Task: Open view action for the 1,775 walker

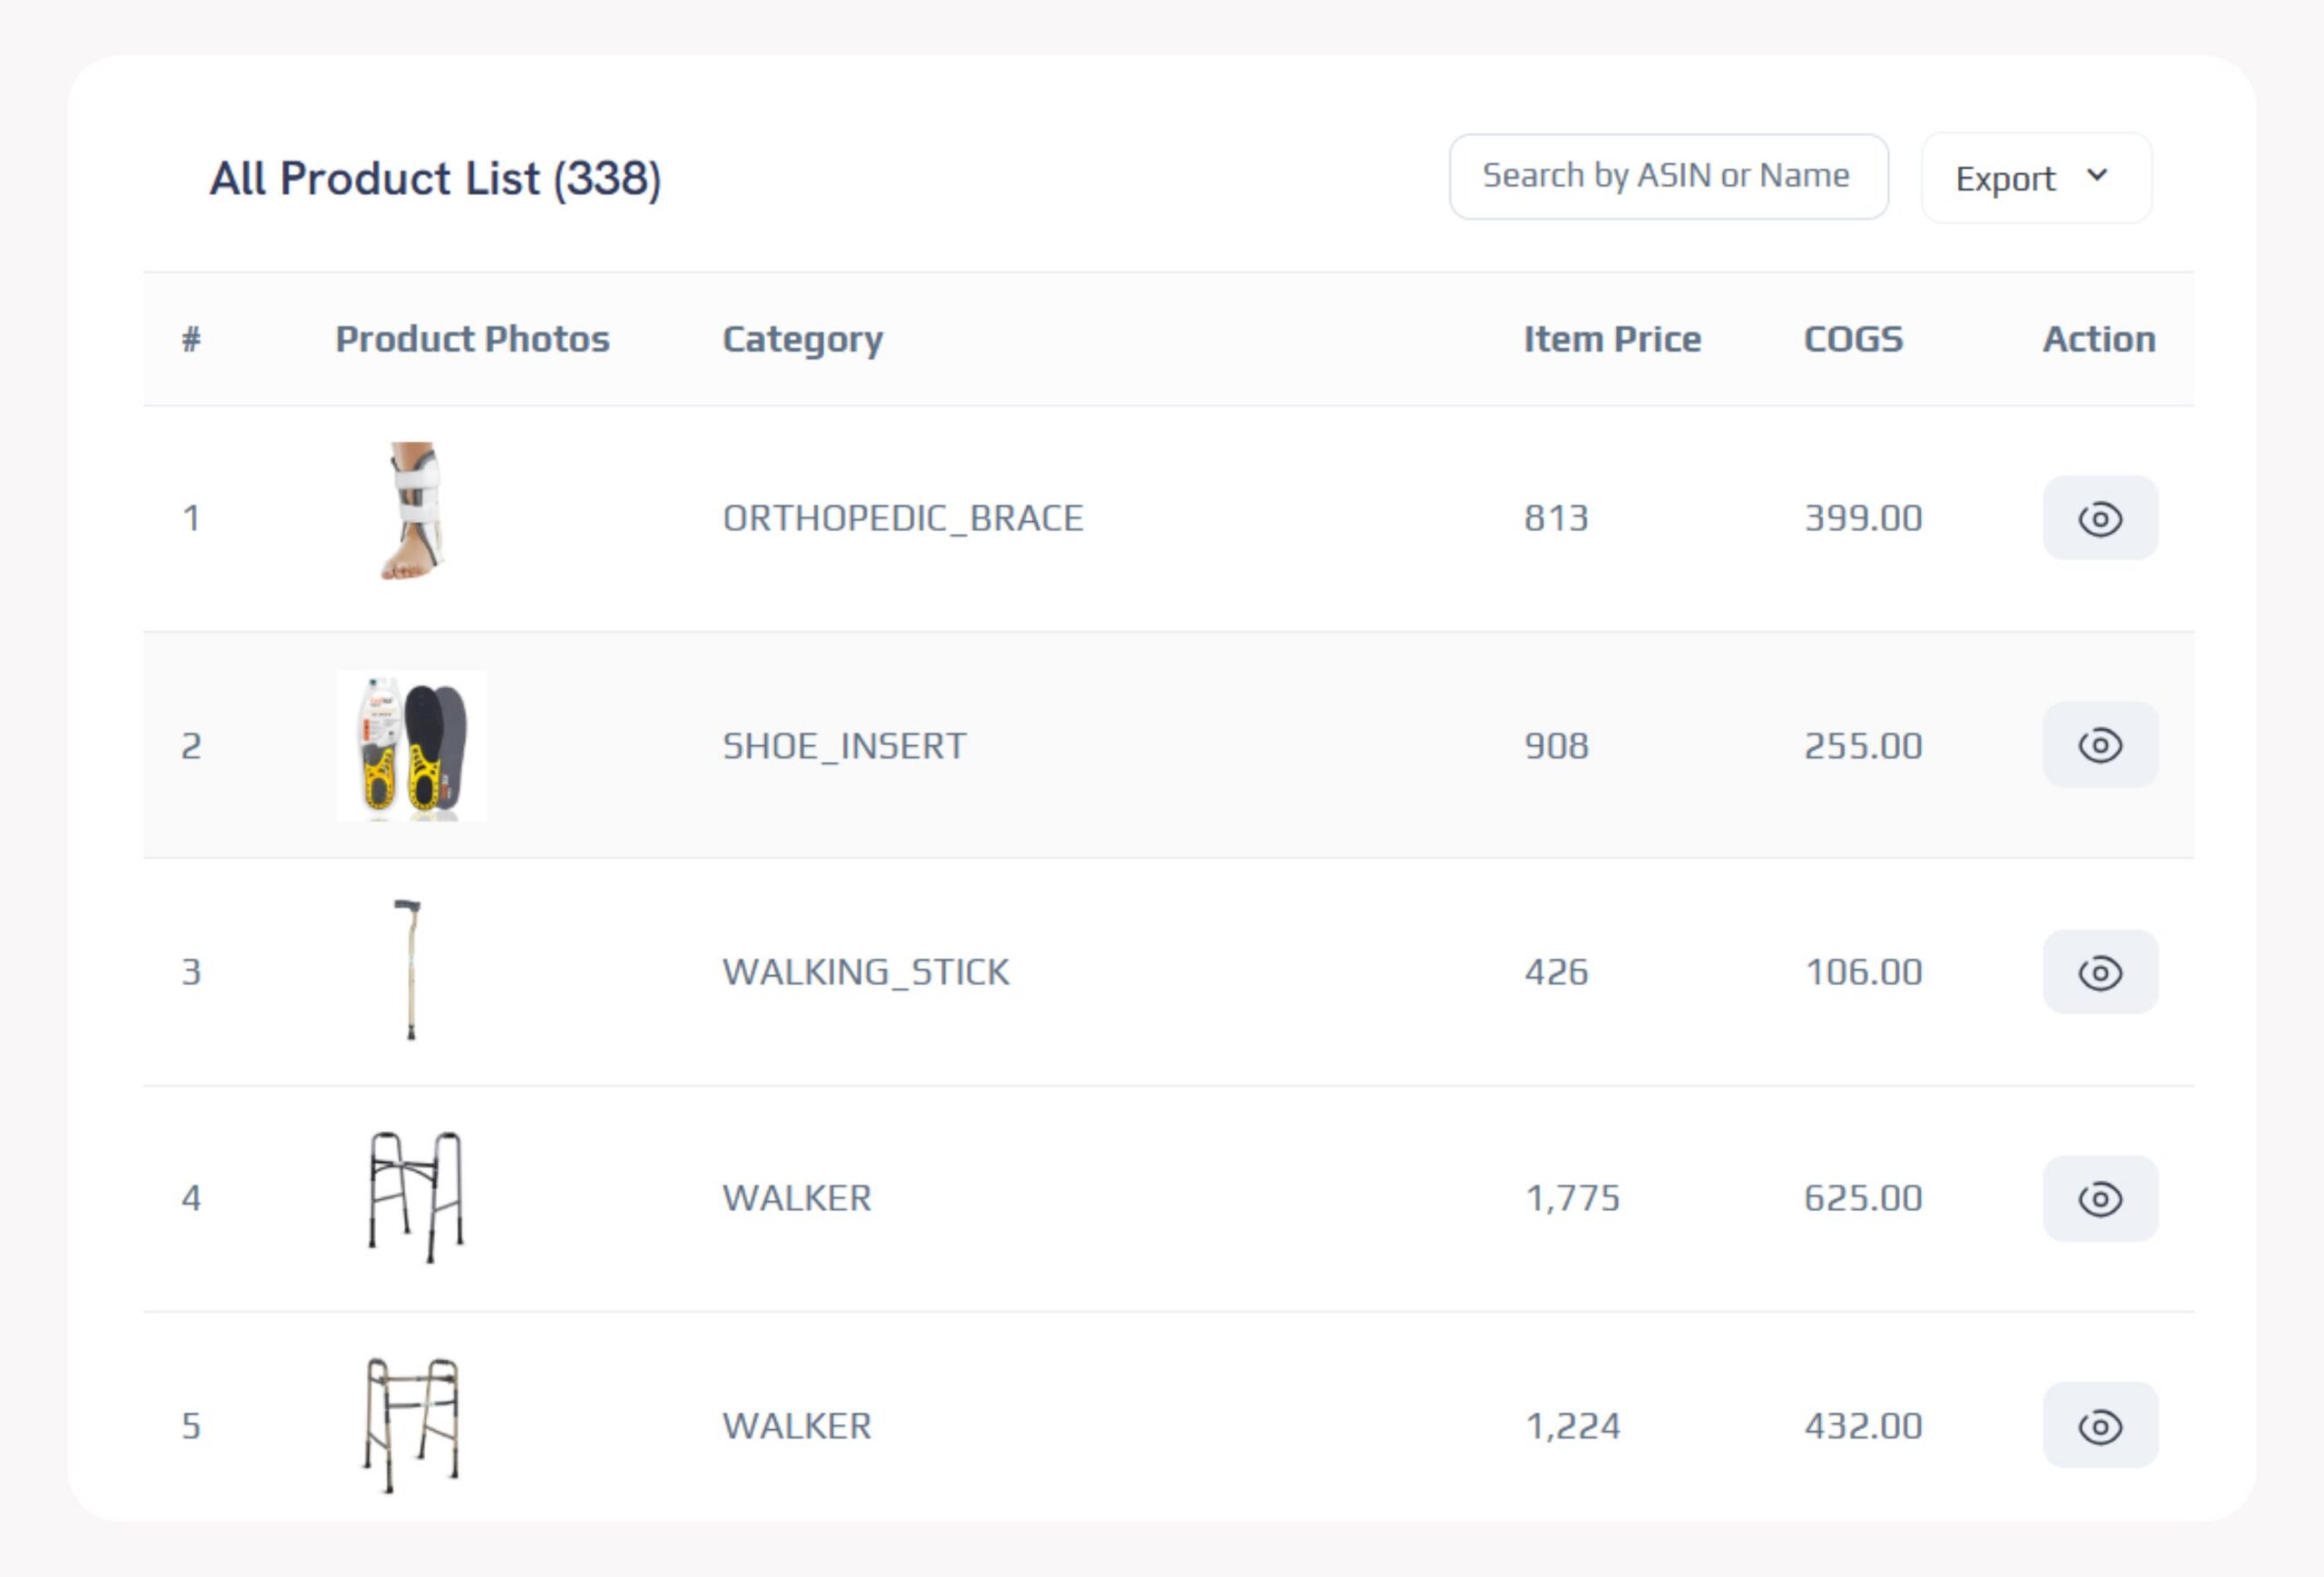Action: 2099,1198
